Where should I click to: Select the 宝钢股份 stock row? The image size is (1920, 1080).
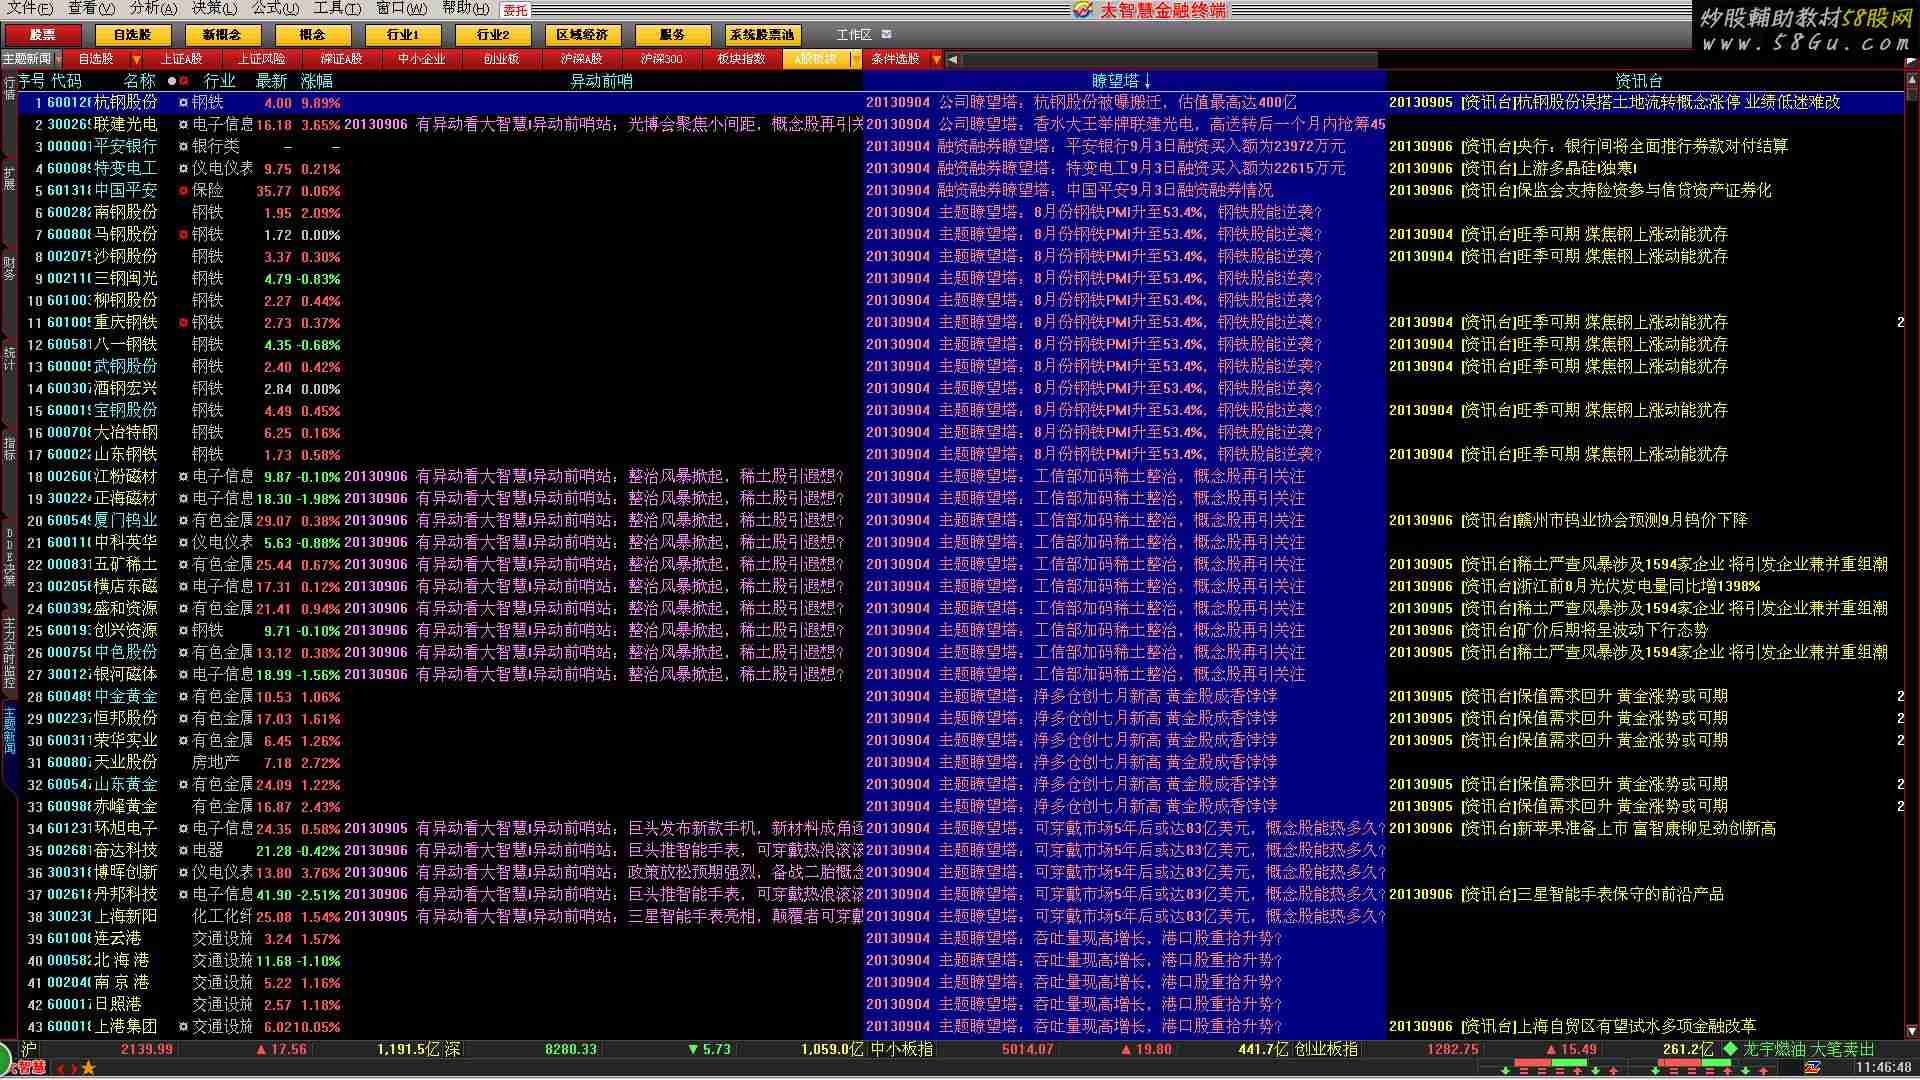pos(961,410)
